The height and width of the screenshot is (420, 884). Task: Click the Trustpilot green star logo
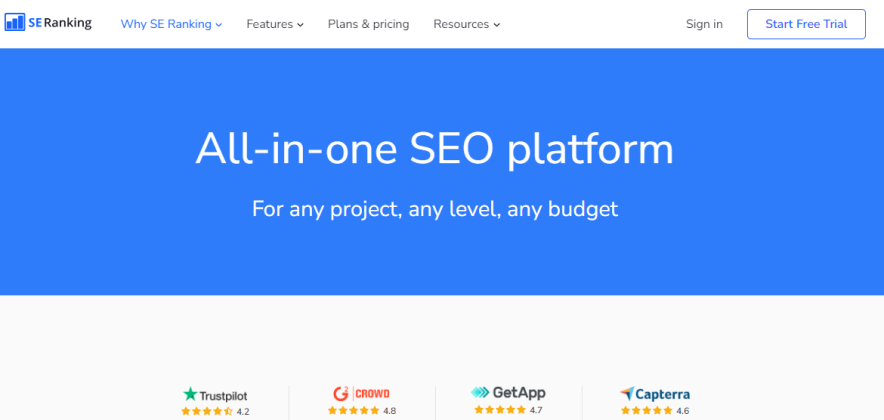(x=190, y=394)
